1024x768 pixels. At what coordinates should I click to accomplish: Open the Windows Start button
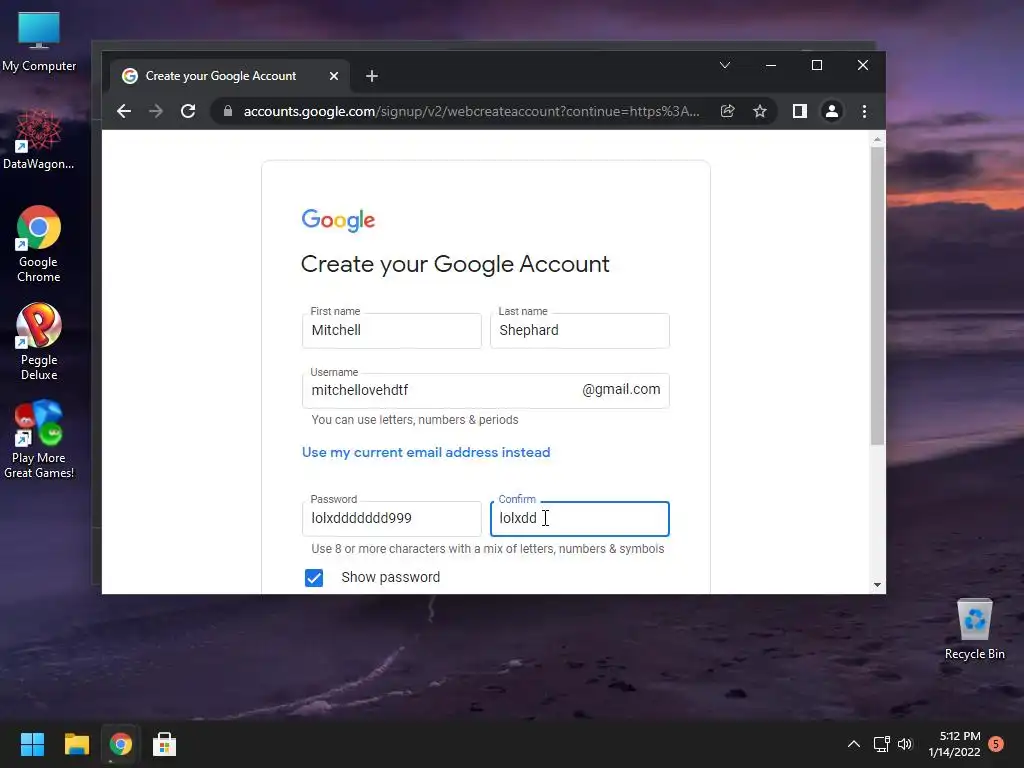coord(32,744)
